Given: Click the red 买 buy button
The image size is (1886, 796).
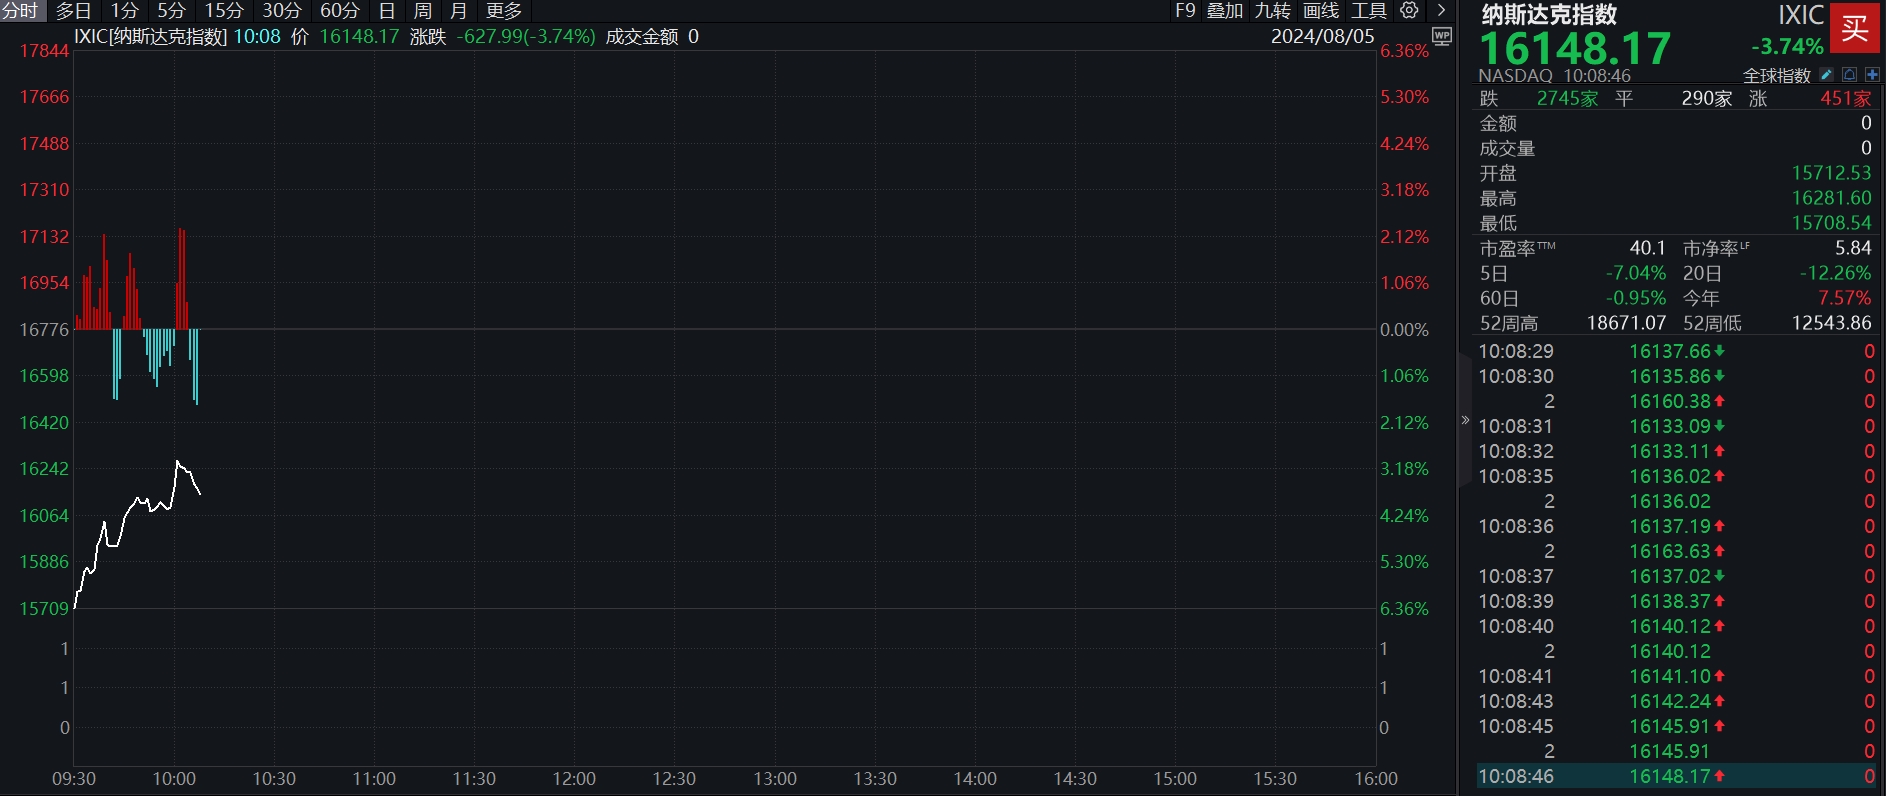Looking at the screenshot, I should 1855,28.
